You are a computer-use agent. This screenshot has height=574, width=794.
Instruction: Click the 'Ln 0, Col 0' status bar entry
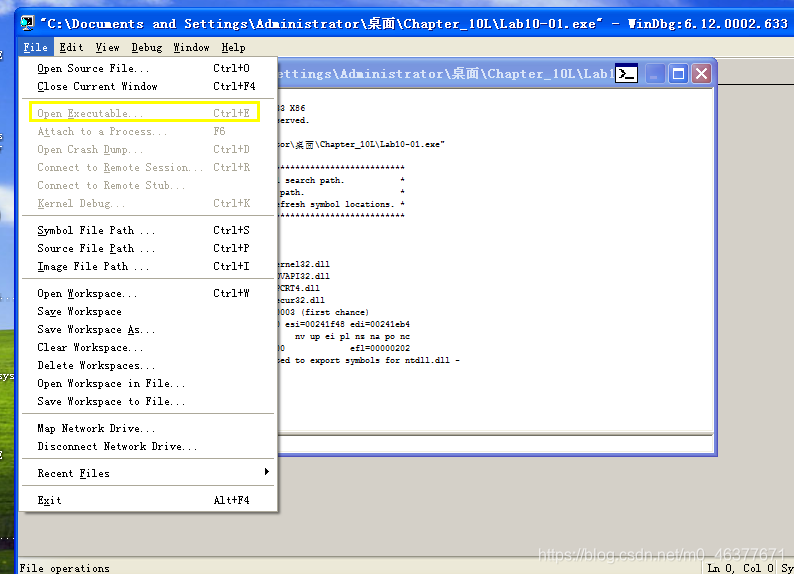tap(740, 568)
